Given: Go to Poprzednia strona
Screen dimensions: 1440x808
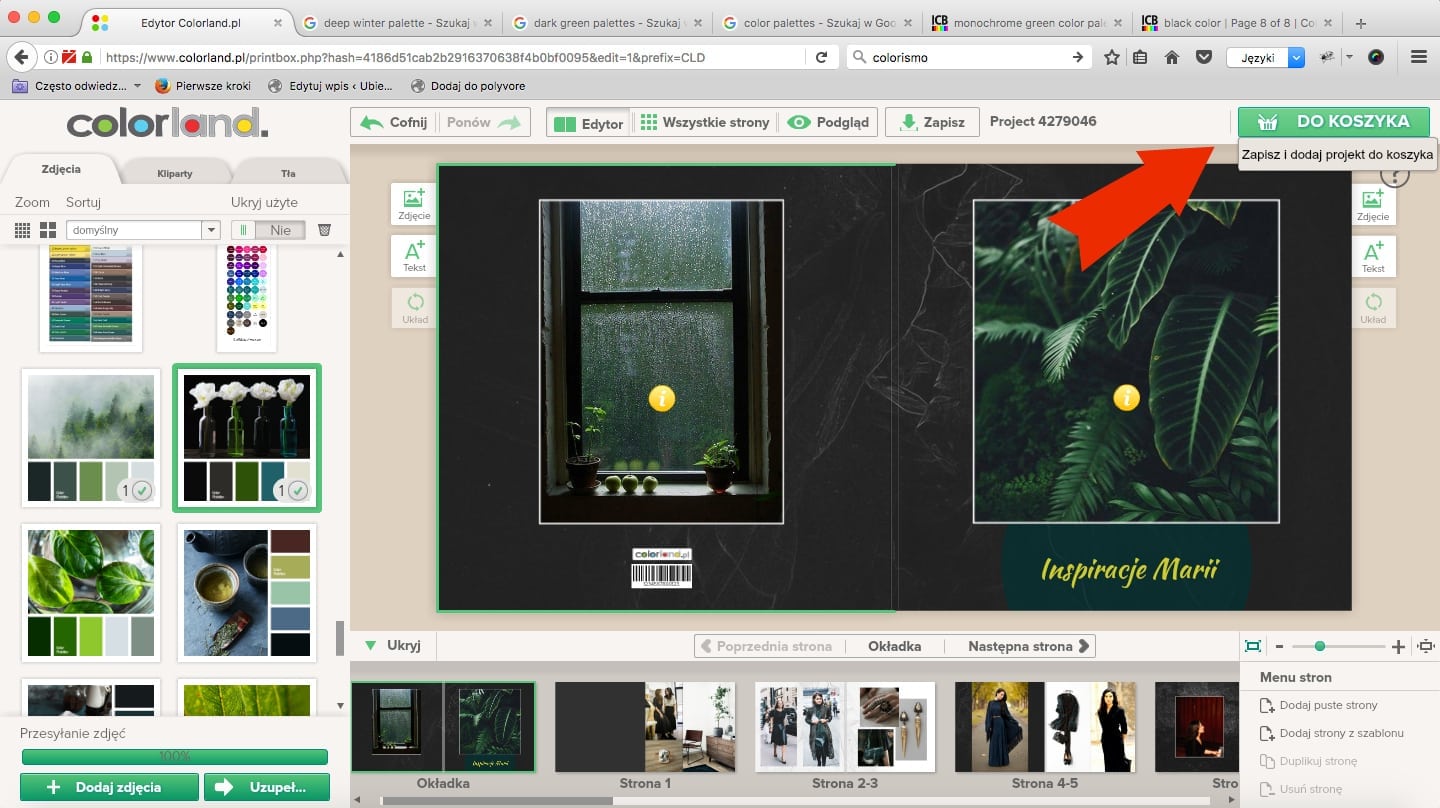Looking at the screenshot, I should click(765, 646).
